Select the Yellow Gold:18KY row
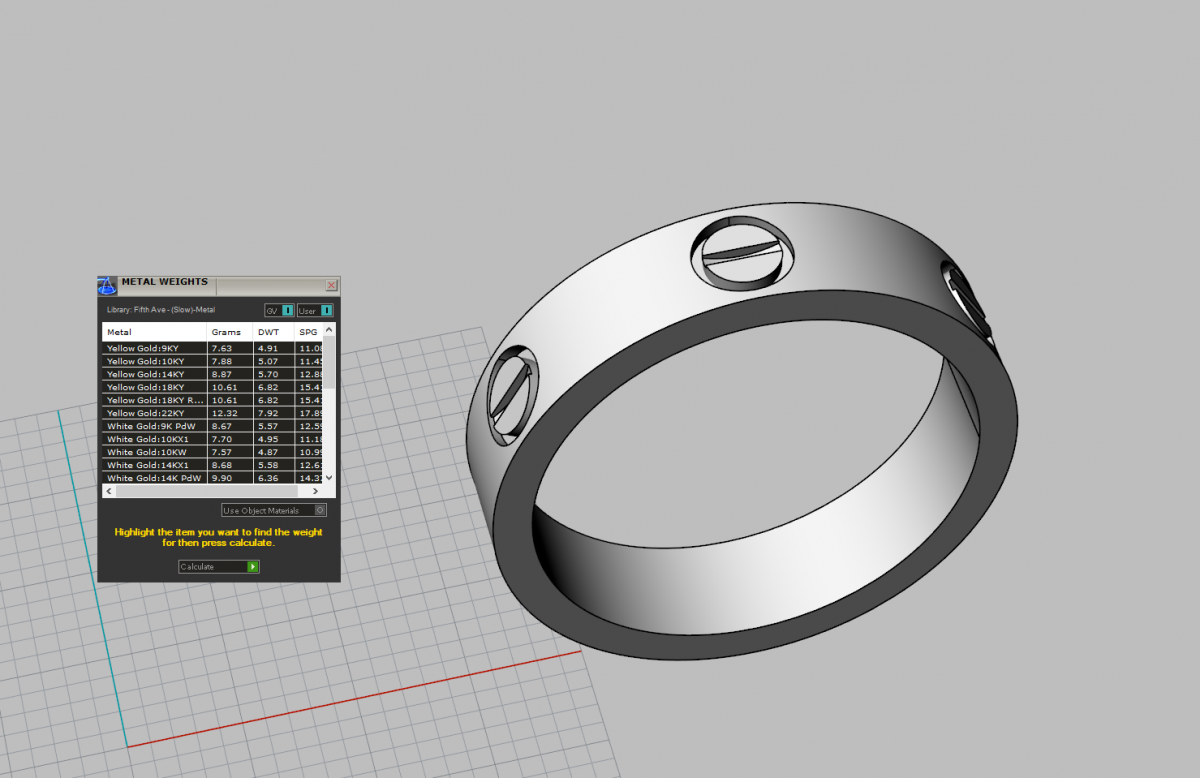Viewport: 1200px width, 778px height. pyautogui.click(x=212, y=386)
